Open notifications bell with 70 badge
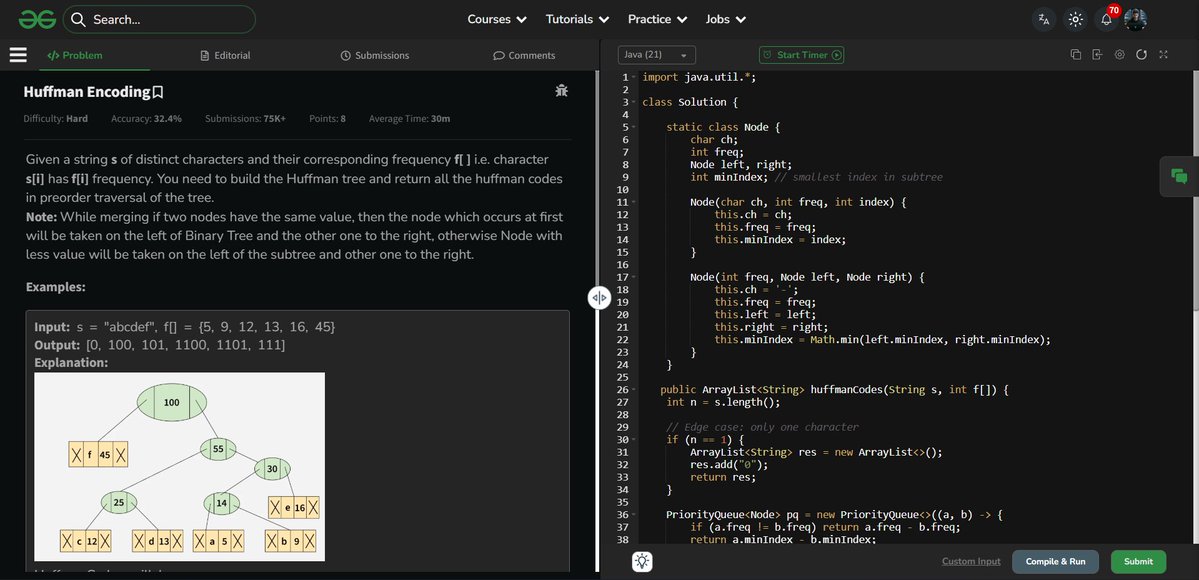This screenshot has width=1199, height=580. click(x=1106, y=18)
